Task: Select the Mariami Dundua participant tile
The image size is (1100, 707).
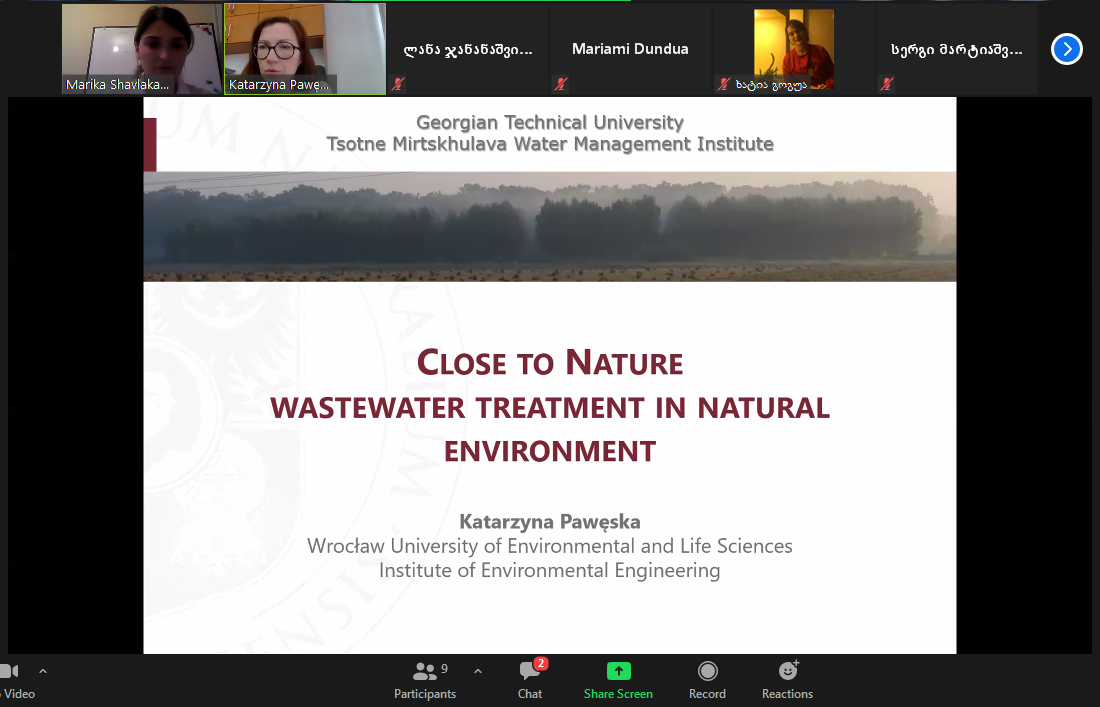Action: [x=631, y=49]
